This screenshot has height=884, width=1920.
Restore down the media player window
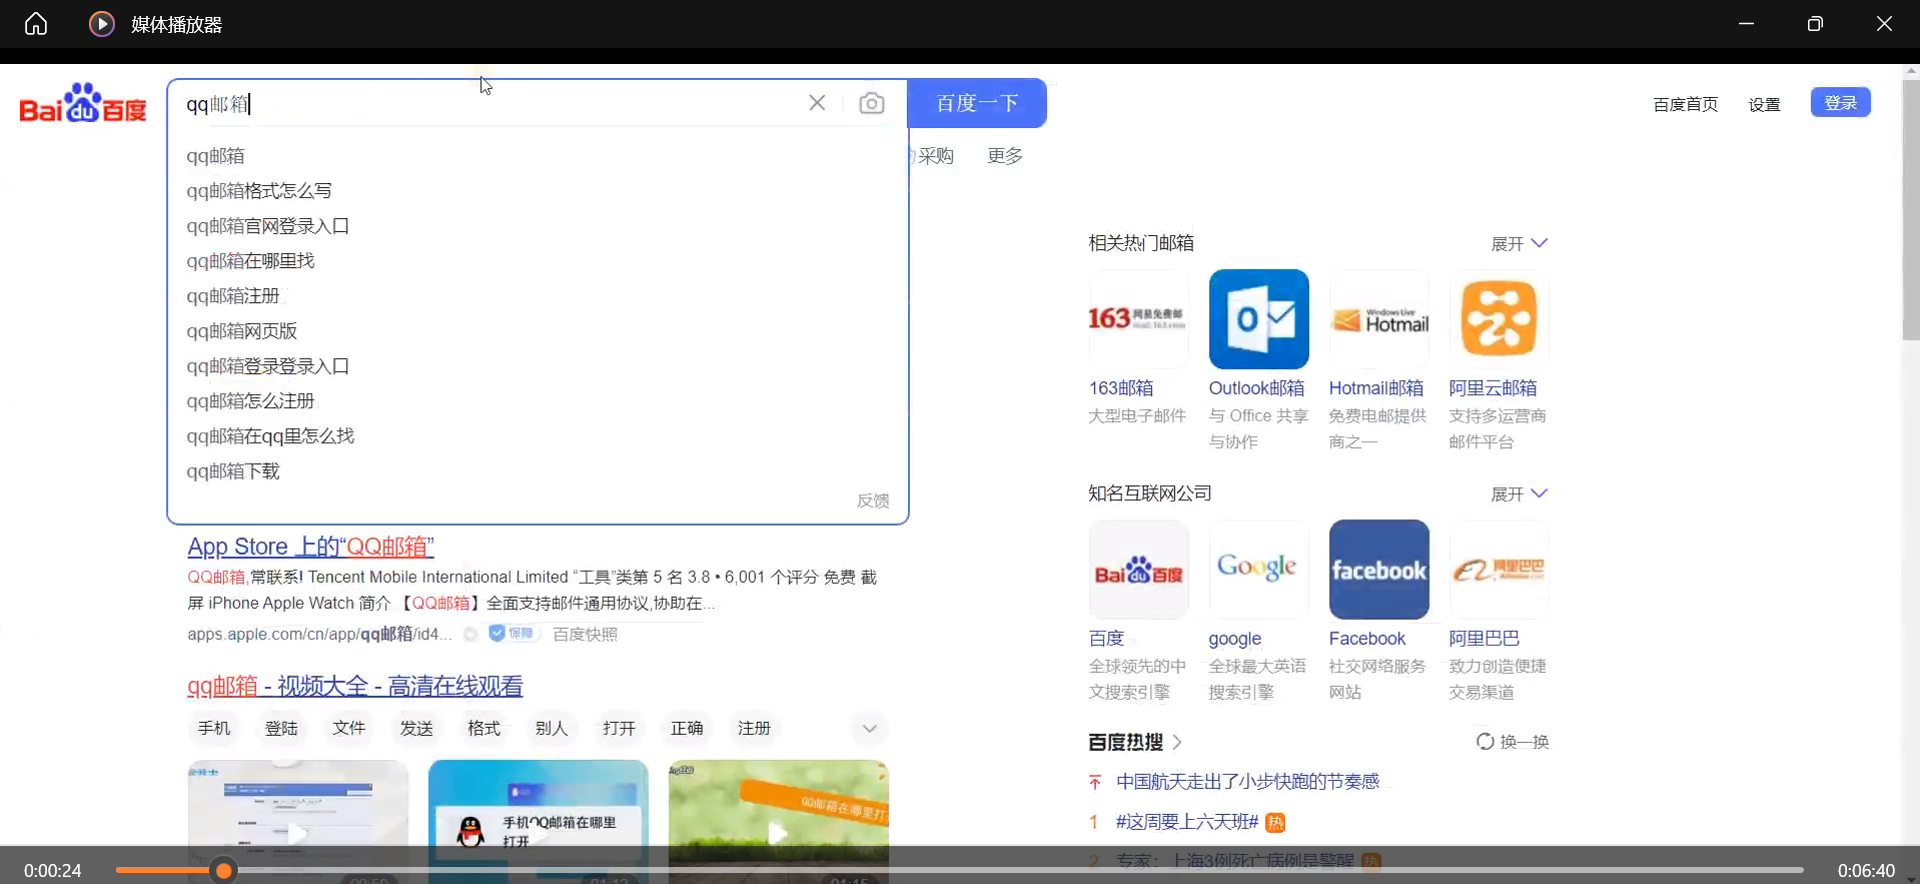(x=1815, y=24)
